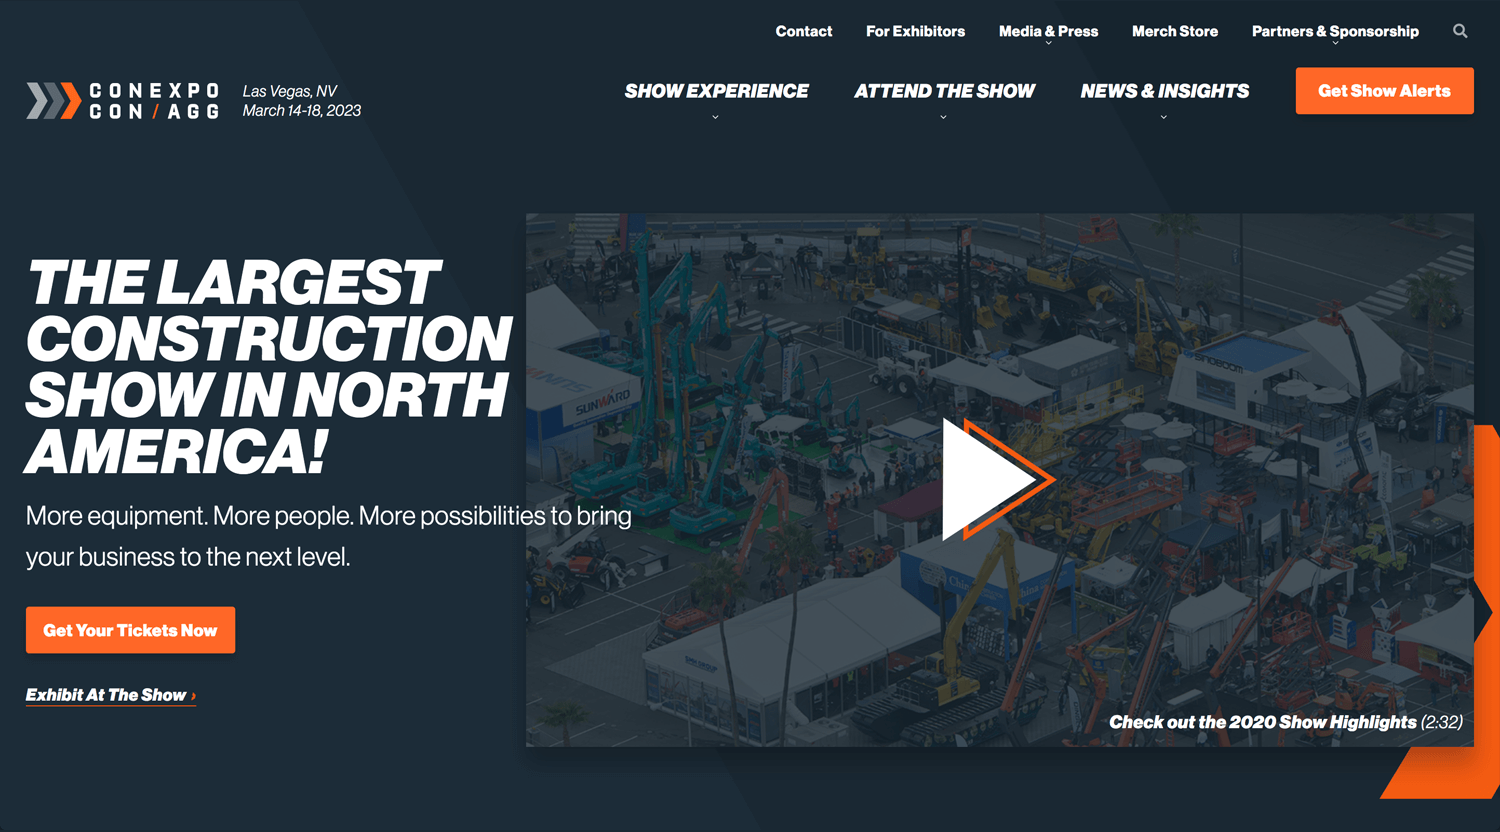Expand chevron under Media & Press
The width and height of the screenshot is (1500, 832).
pos(1048,43)
